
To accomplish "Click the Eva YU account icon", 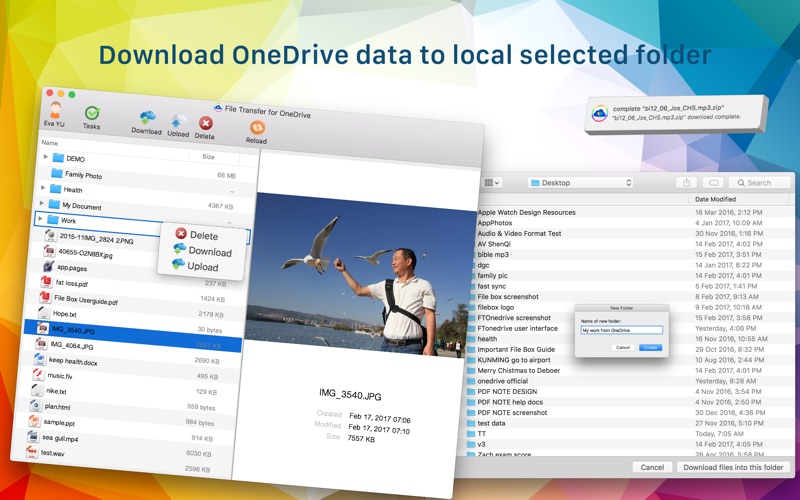I will coord(55,110).
